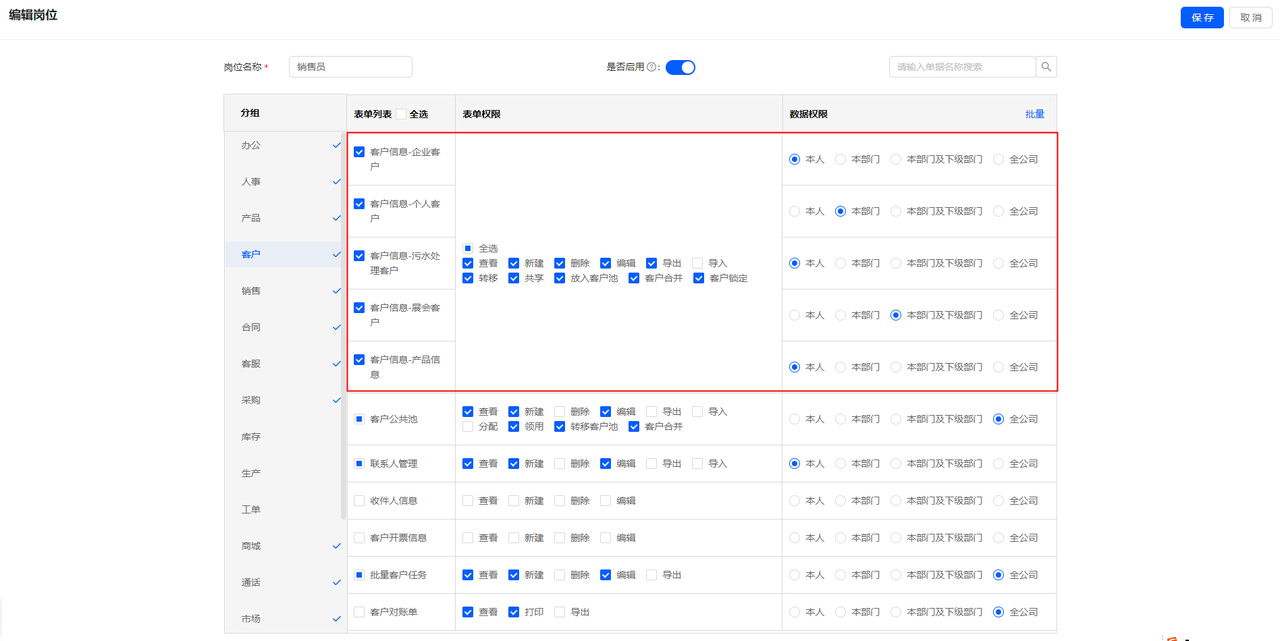The height and width of the screenshot is (641, 1280).
Task: Select 本部门及下级部门 for 收件人信息
Action: [896, 501]
